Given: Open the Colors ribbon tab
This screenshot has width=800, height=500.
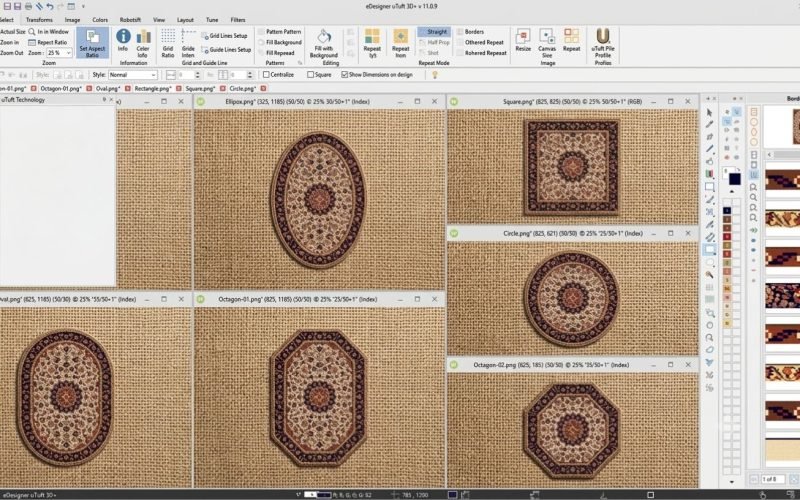Looking at the screenshot, I should tap(100, 20).
